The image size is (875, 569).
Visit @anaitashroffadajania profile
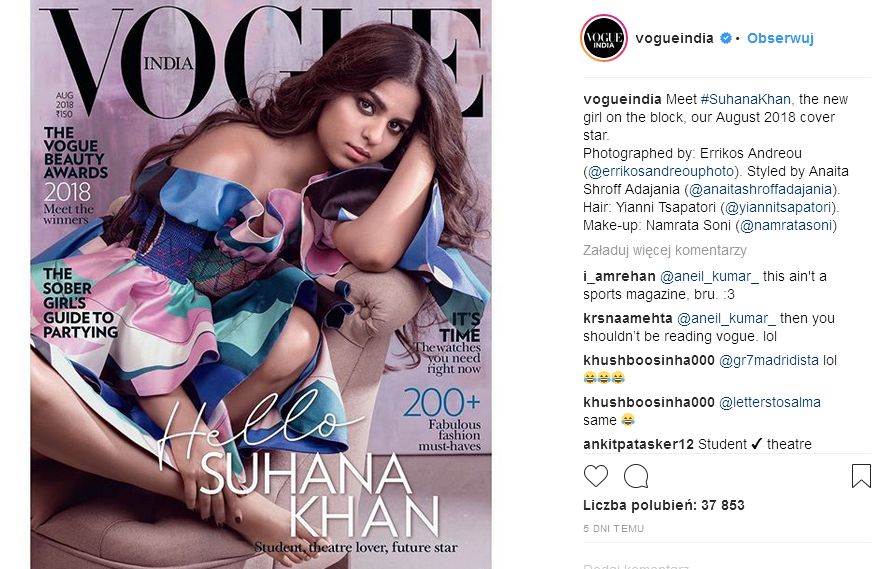762,189
